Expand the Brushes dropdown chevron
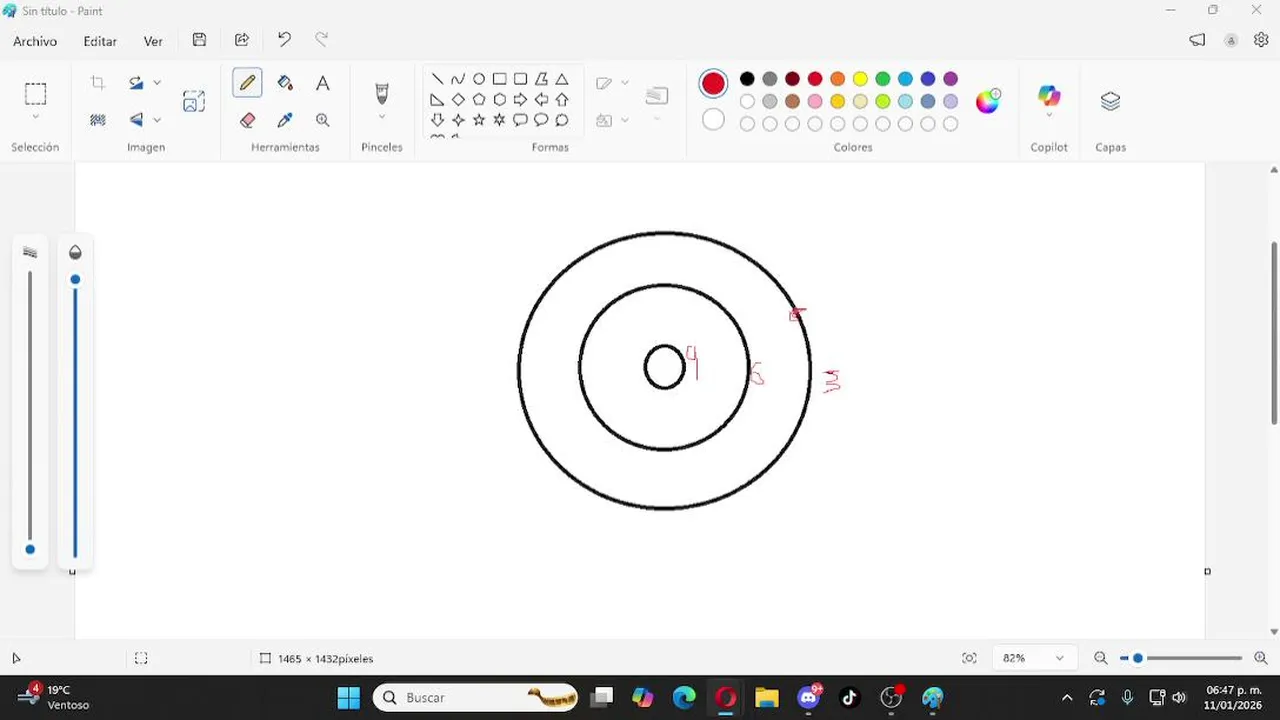1280x720 pixels. coord(381,117)
